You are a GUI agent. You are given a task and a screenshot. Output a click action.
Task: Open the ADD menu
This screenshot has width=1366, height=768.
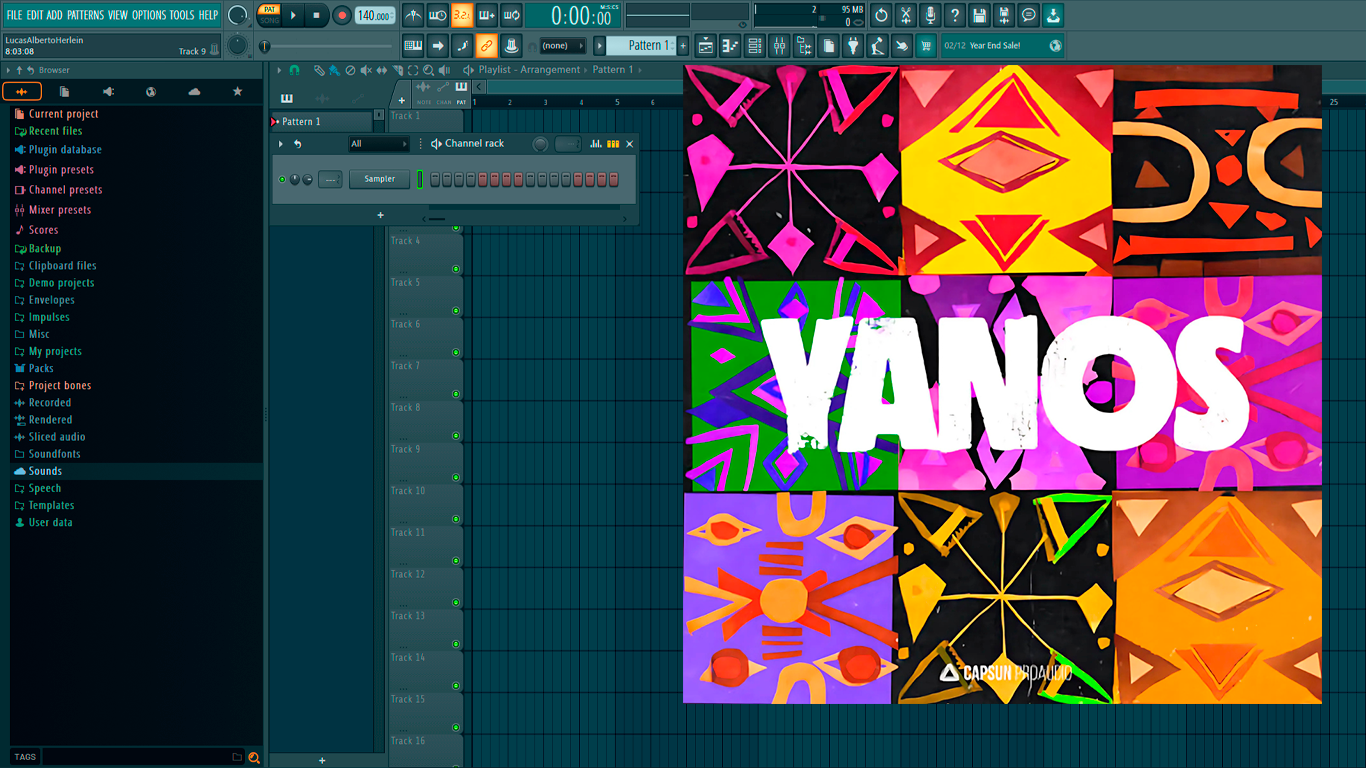click(x=54, y=15)
